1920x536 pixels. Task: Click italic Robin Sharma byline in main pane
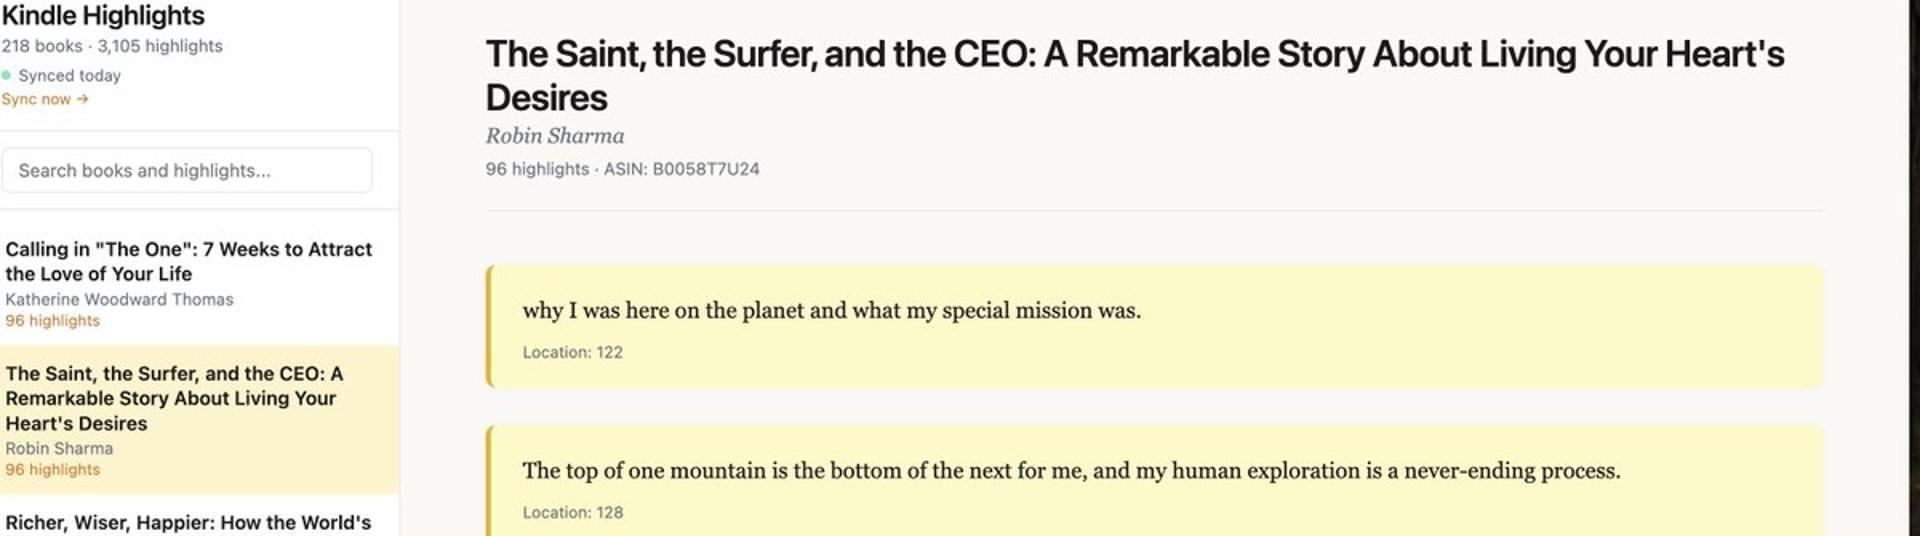coord(555,136)
